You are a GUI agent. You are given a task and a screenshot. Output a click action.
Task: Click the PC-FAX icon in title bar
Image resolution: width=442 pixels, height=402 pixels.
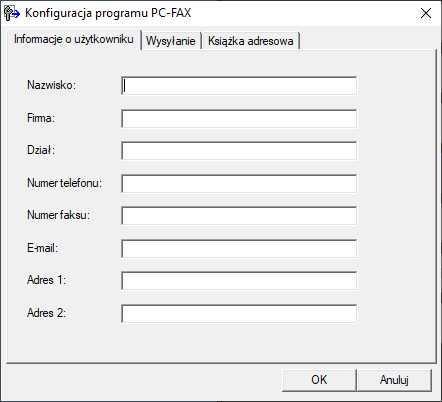[x=12, y=13]
